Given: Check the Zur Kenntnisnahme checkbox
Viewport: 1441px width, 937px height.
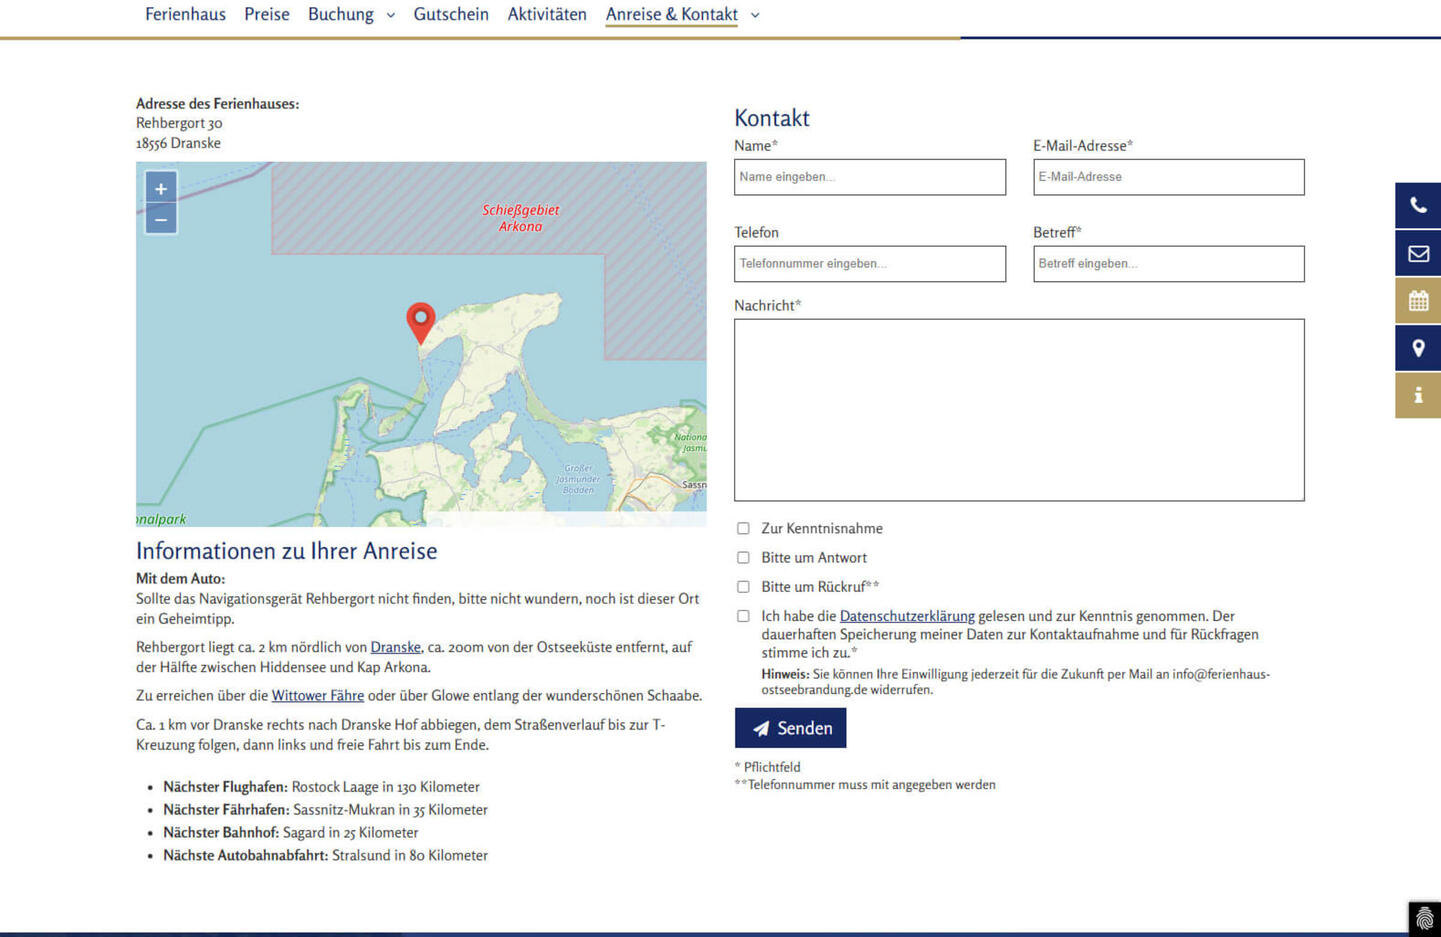Looking at the screenshot, I should [743, 528].
